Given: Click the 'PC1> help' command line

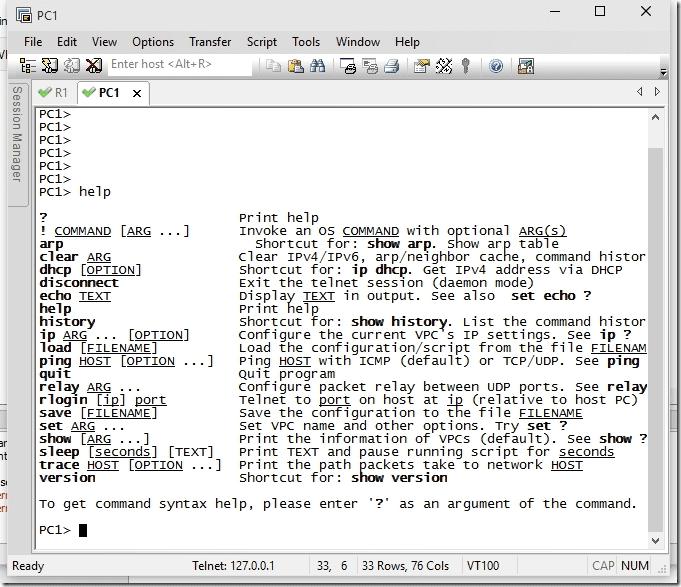Looking at the screenshot, I should coord(75,191).
